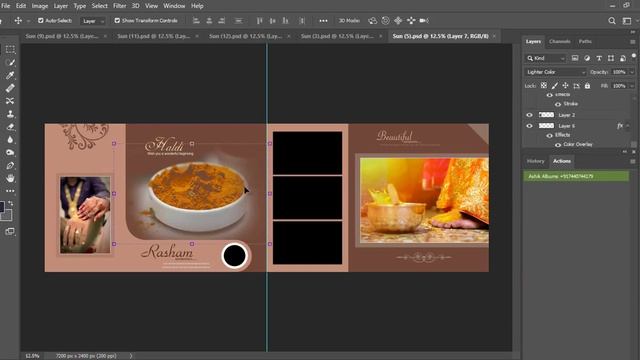Switch to the Channels tab

coord(560,41)
